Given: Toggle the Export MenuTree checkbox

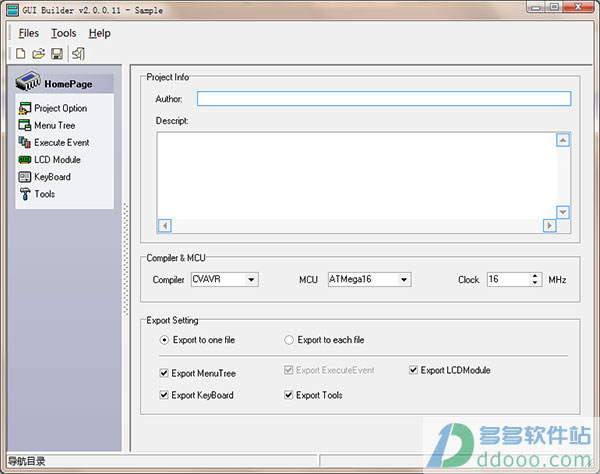Looking at the screenshot, I should (x=197, y=373).
